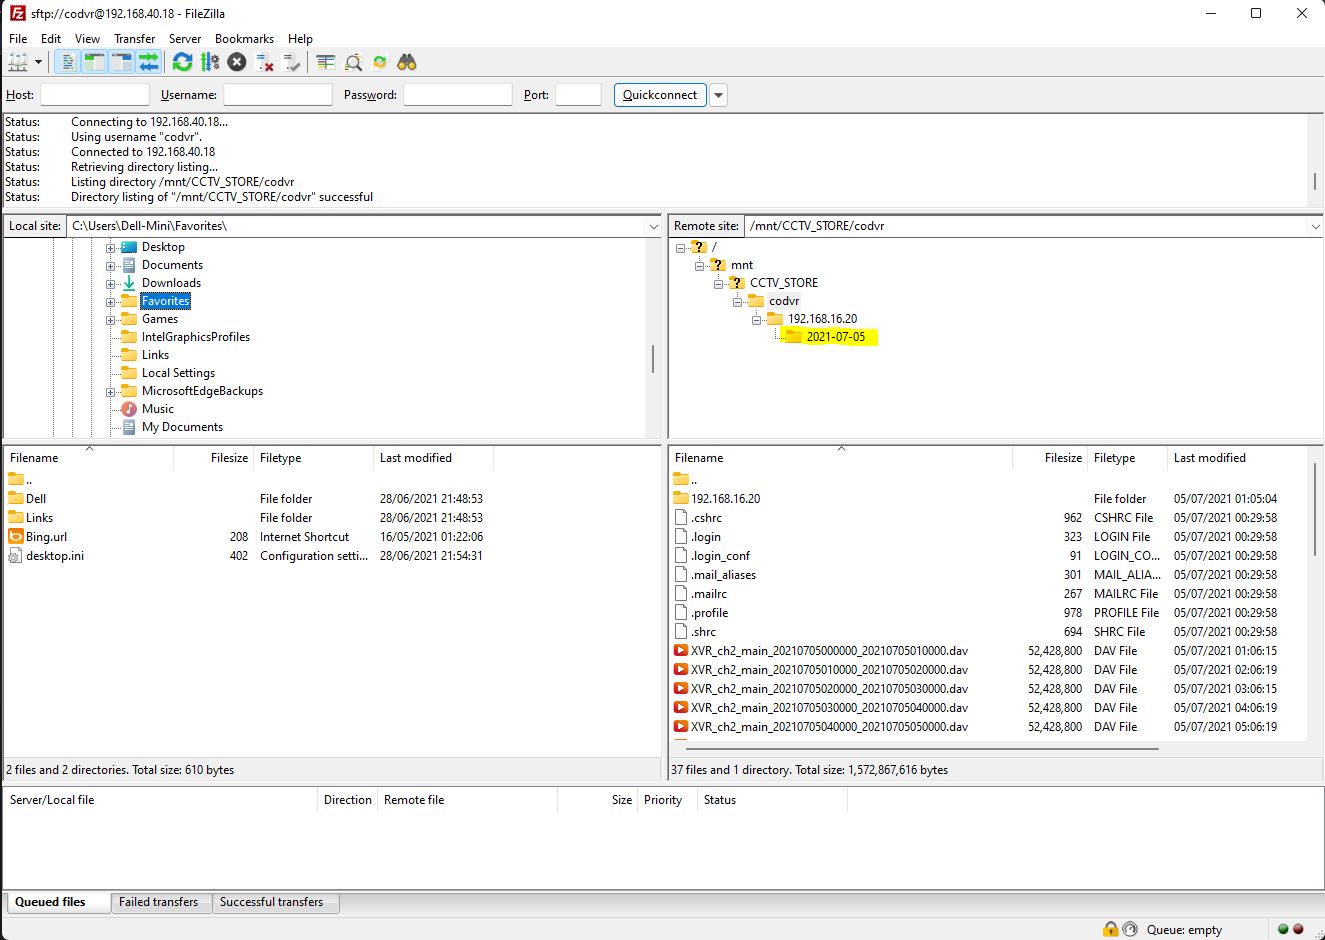1325x940 pixels.
Task: Select 192.168.16.20 node in remote tree
Action: [822, 319]
